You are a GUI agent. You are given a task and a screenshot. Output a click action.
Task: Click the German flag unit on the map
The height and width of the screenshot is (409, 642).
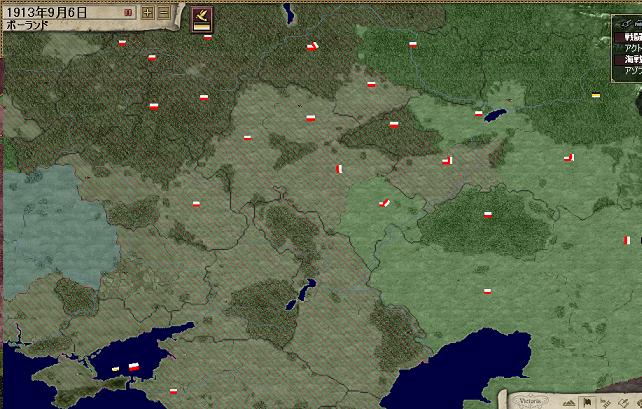pos(597,95)
